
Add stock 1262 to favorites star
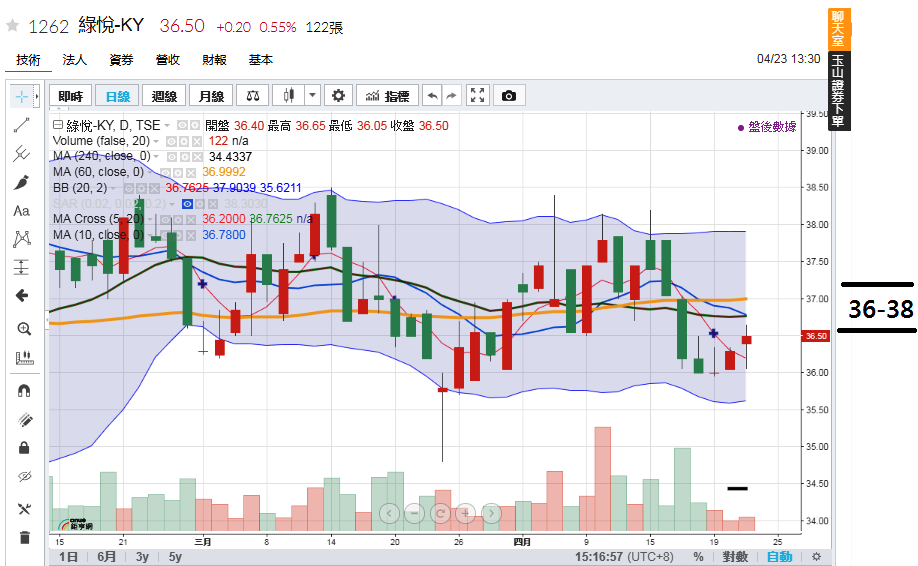click(x=13, y=26)
